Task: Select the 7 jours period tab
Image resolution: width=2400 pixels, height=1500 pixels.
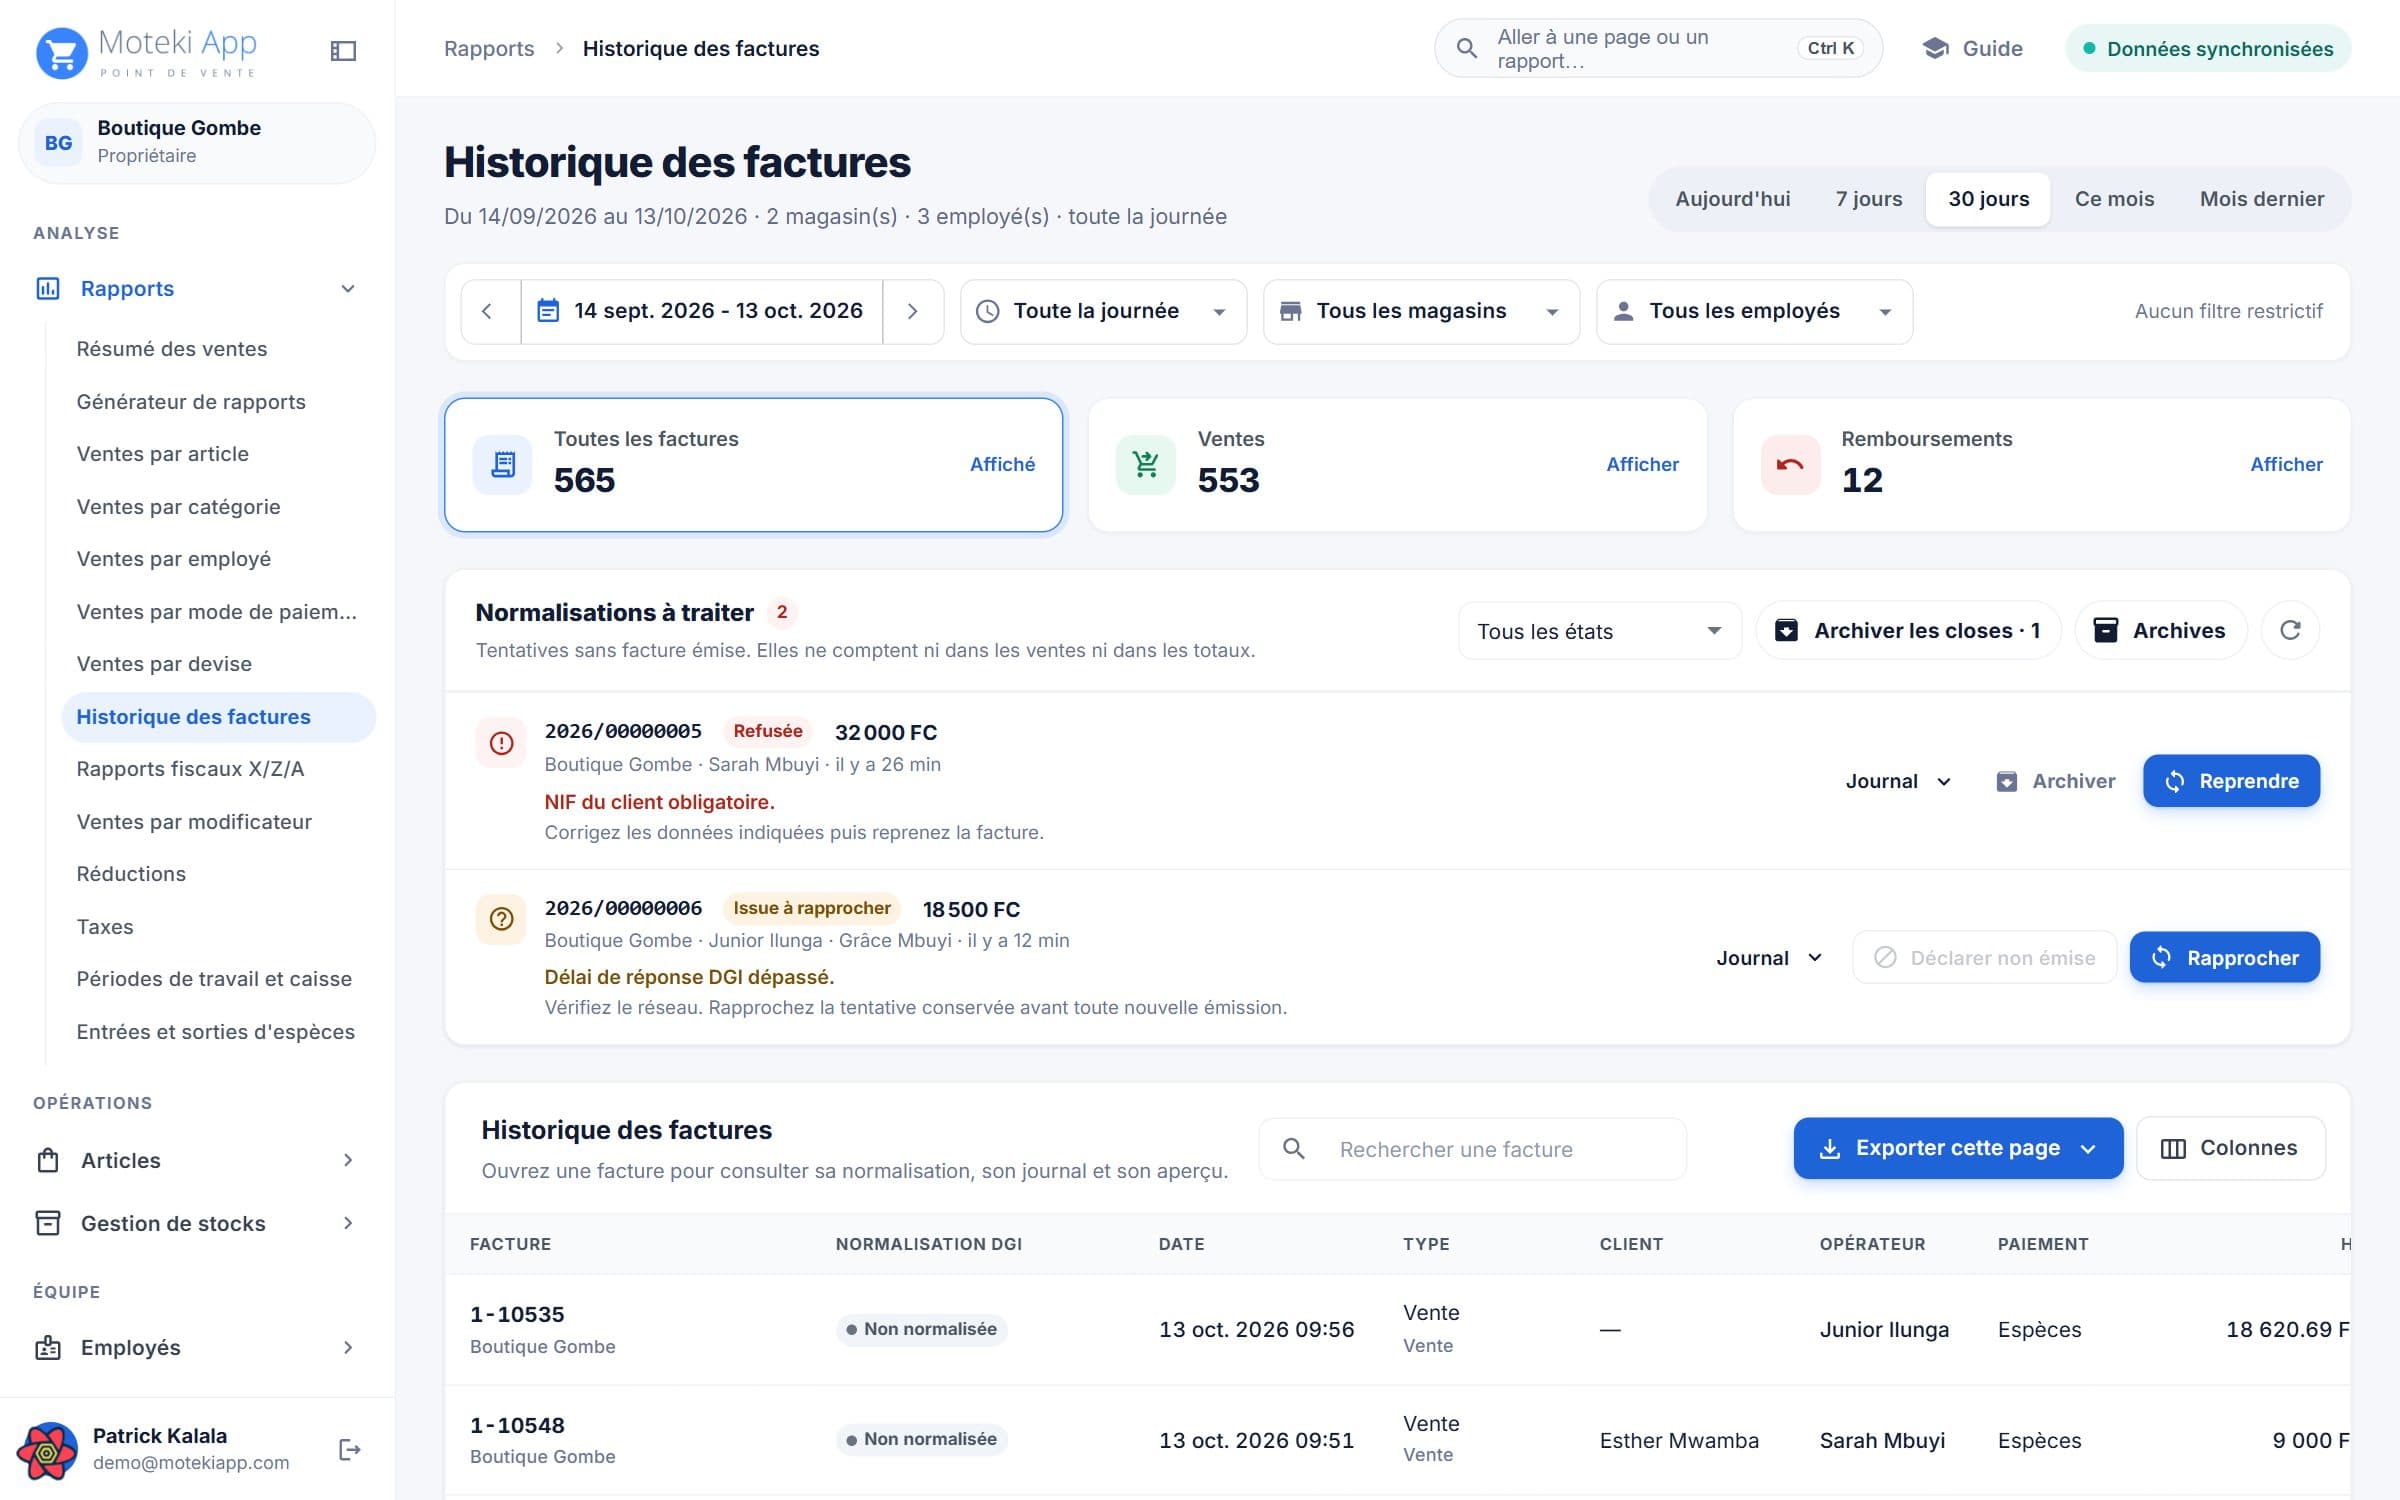Action: coord(1868,199)
